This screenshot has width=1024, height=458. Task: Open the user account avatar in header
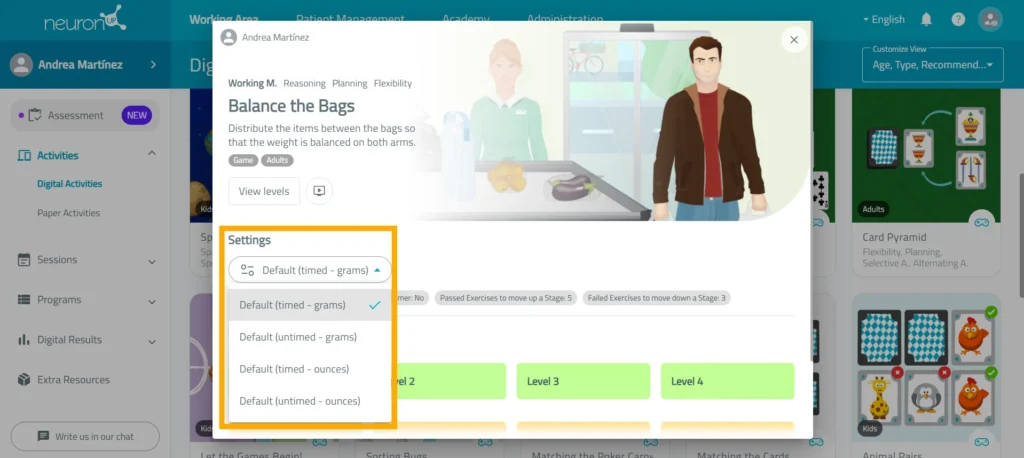pyautogui.click(x=990, y=20)
